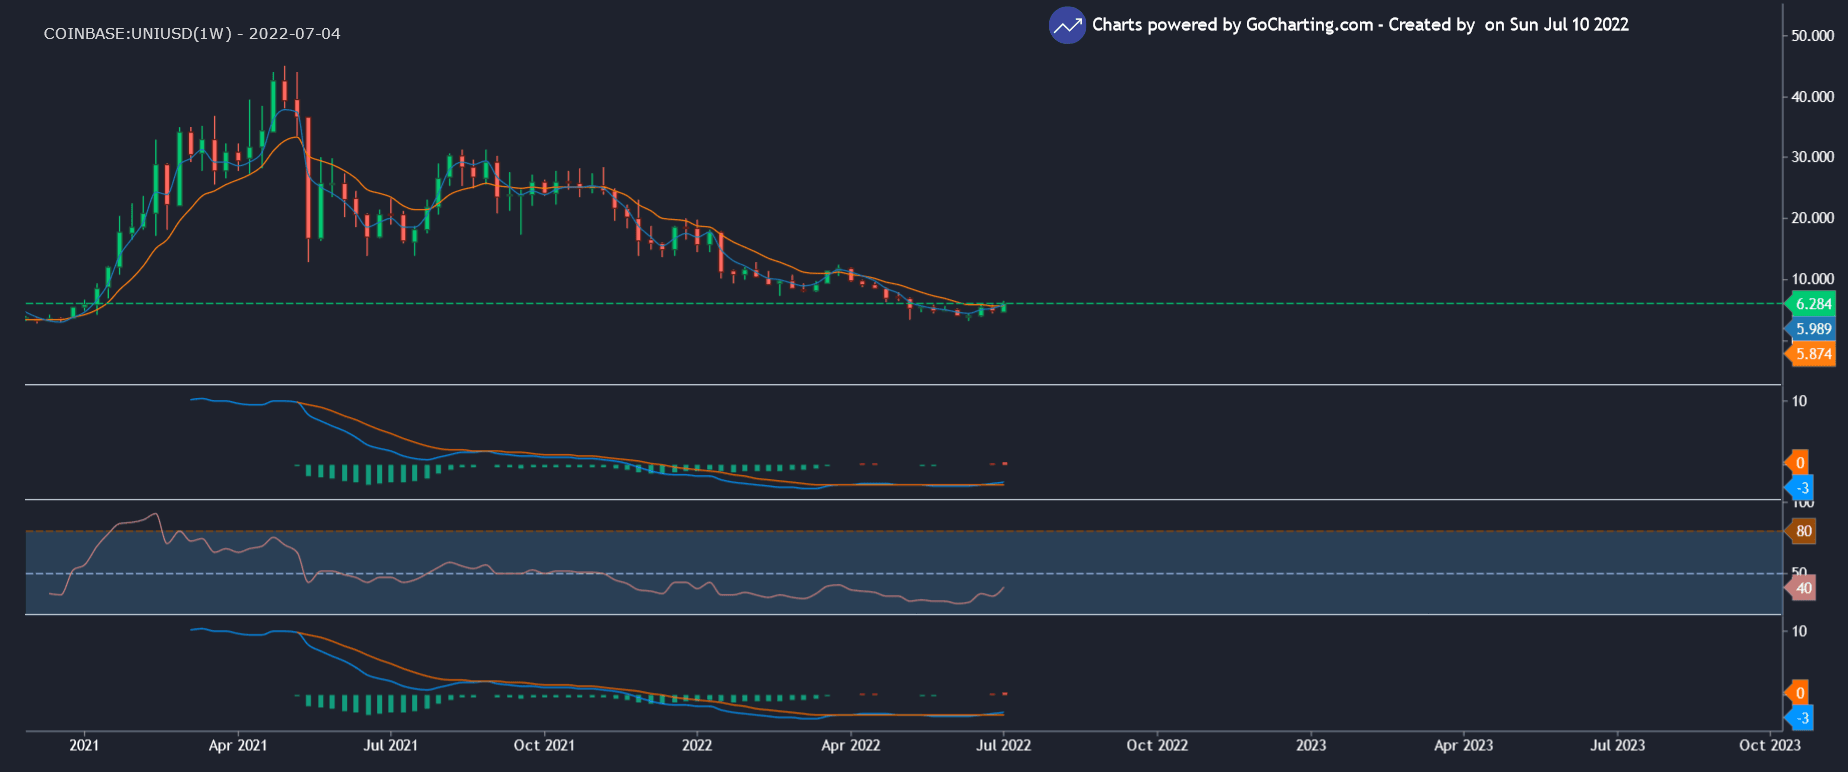Click the 2023 label on the time axis
The height and width of the screenshot is (772, 1848).
tap(1310, 745)
